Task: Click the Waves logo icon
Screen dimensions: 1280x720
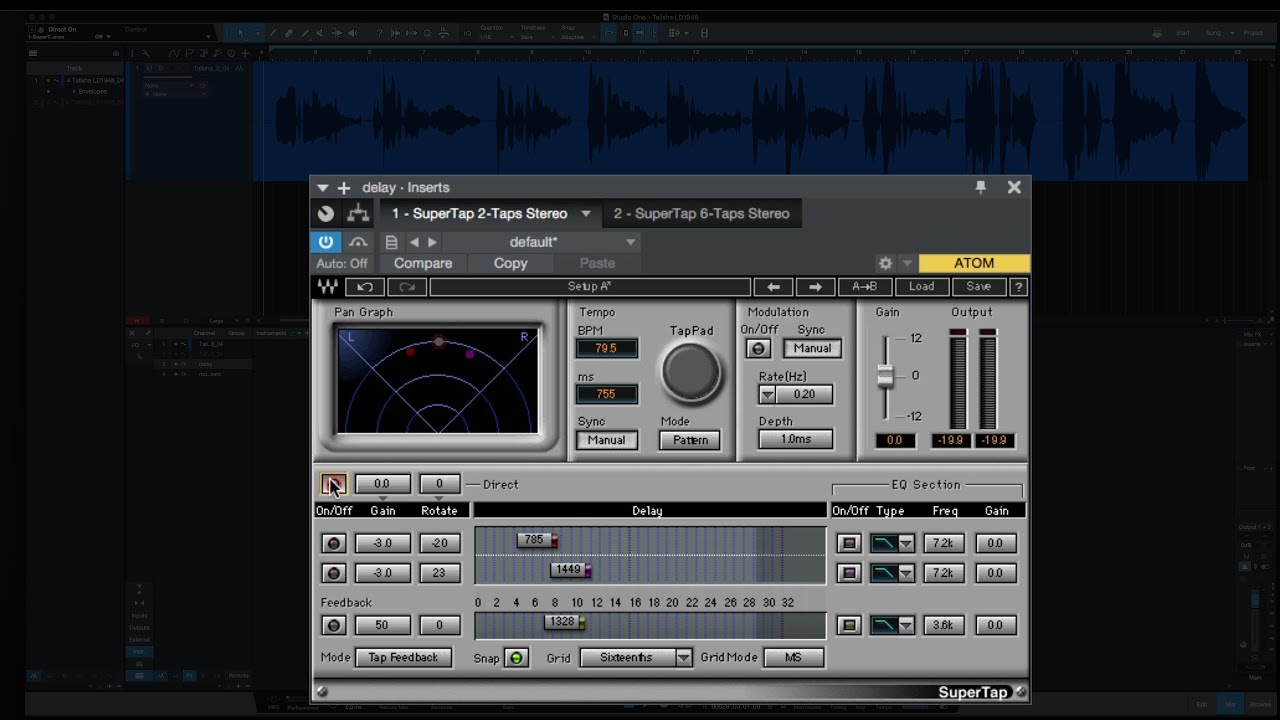Action: coord(328,287)
